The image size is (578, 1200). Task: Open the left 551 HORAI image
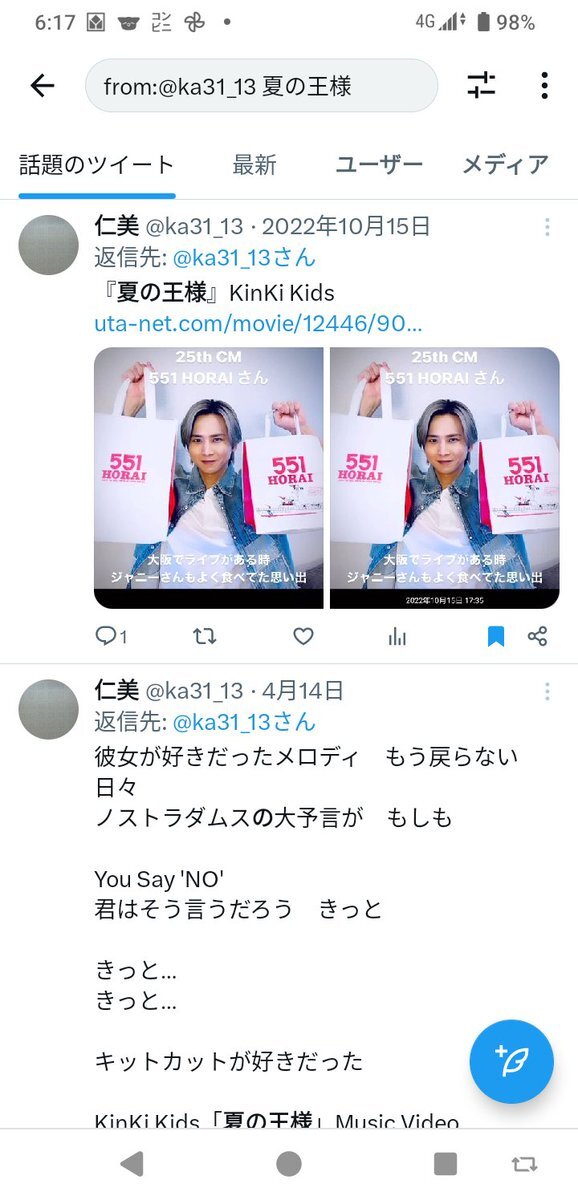pos(209,478)
